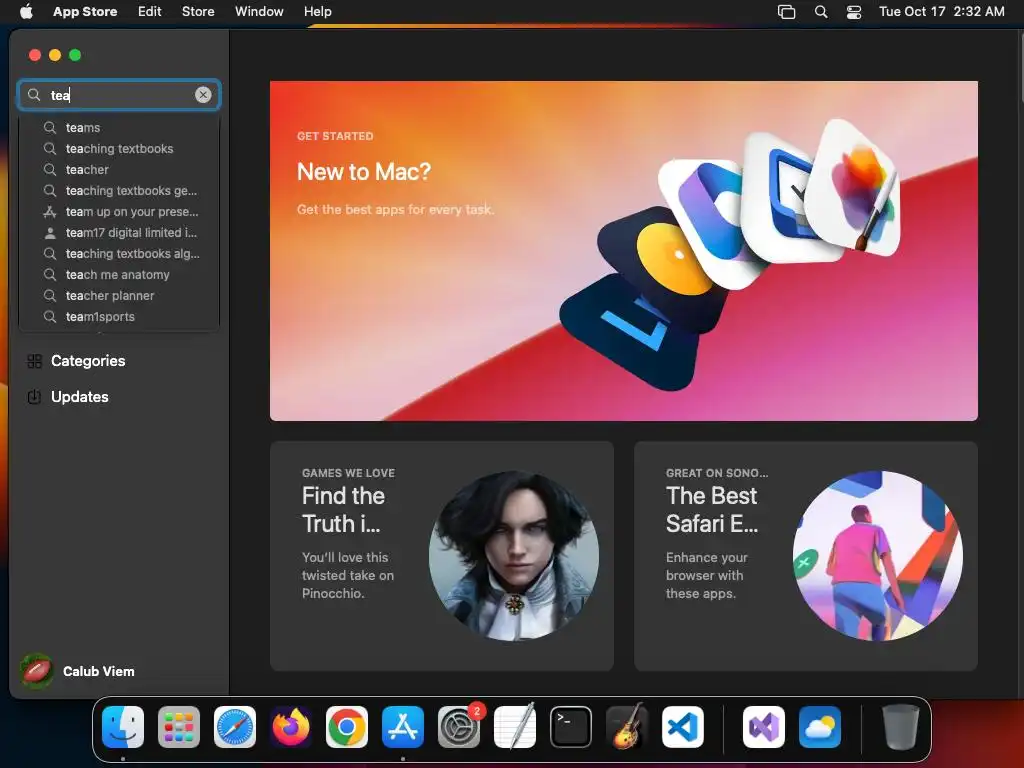Open Visual Studio from the Dock
This screenshot has width=1024, height=768.
click(x=764, y=727)
